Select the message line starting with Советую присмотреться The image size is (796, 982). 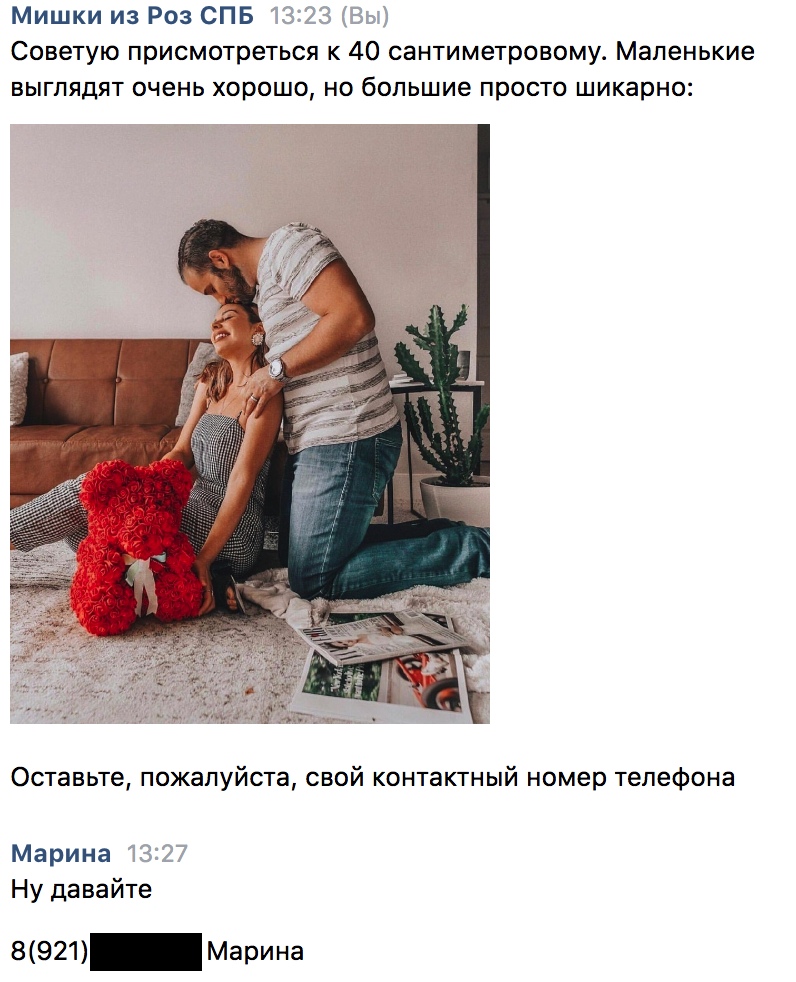[383, 52]
